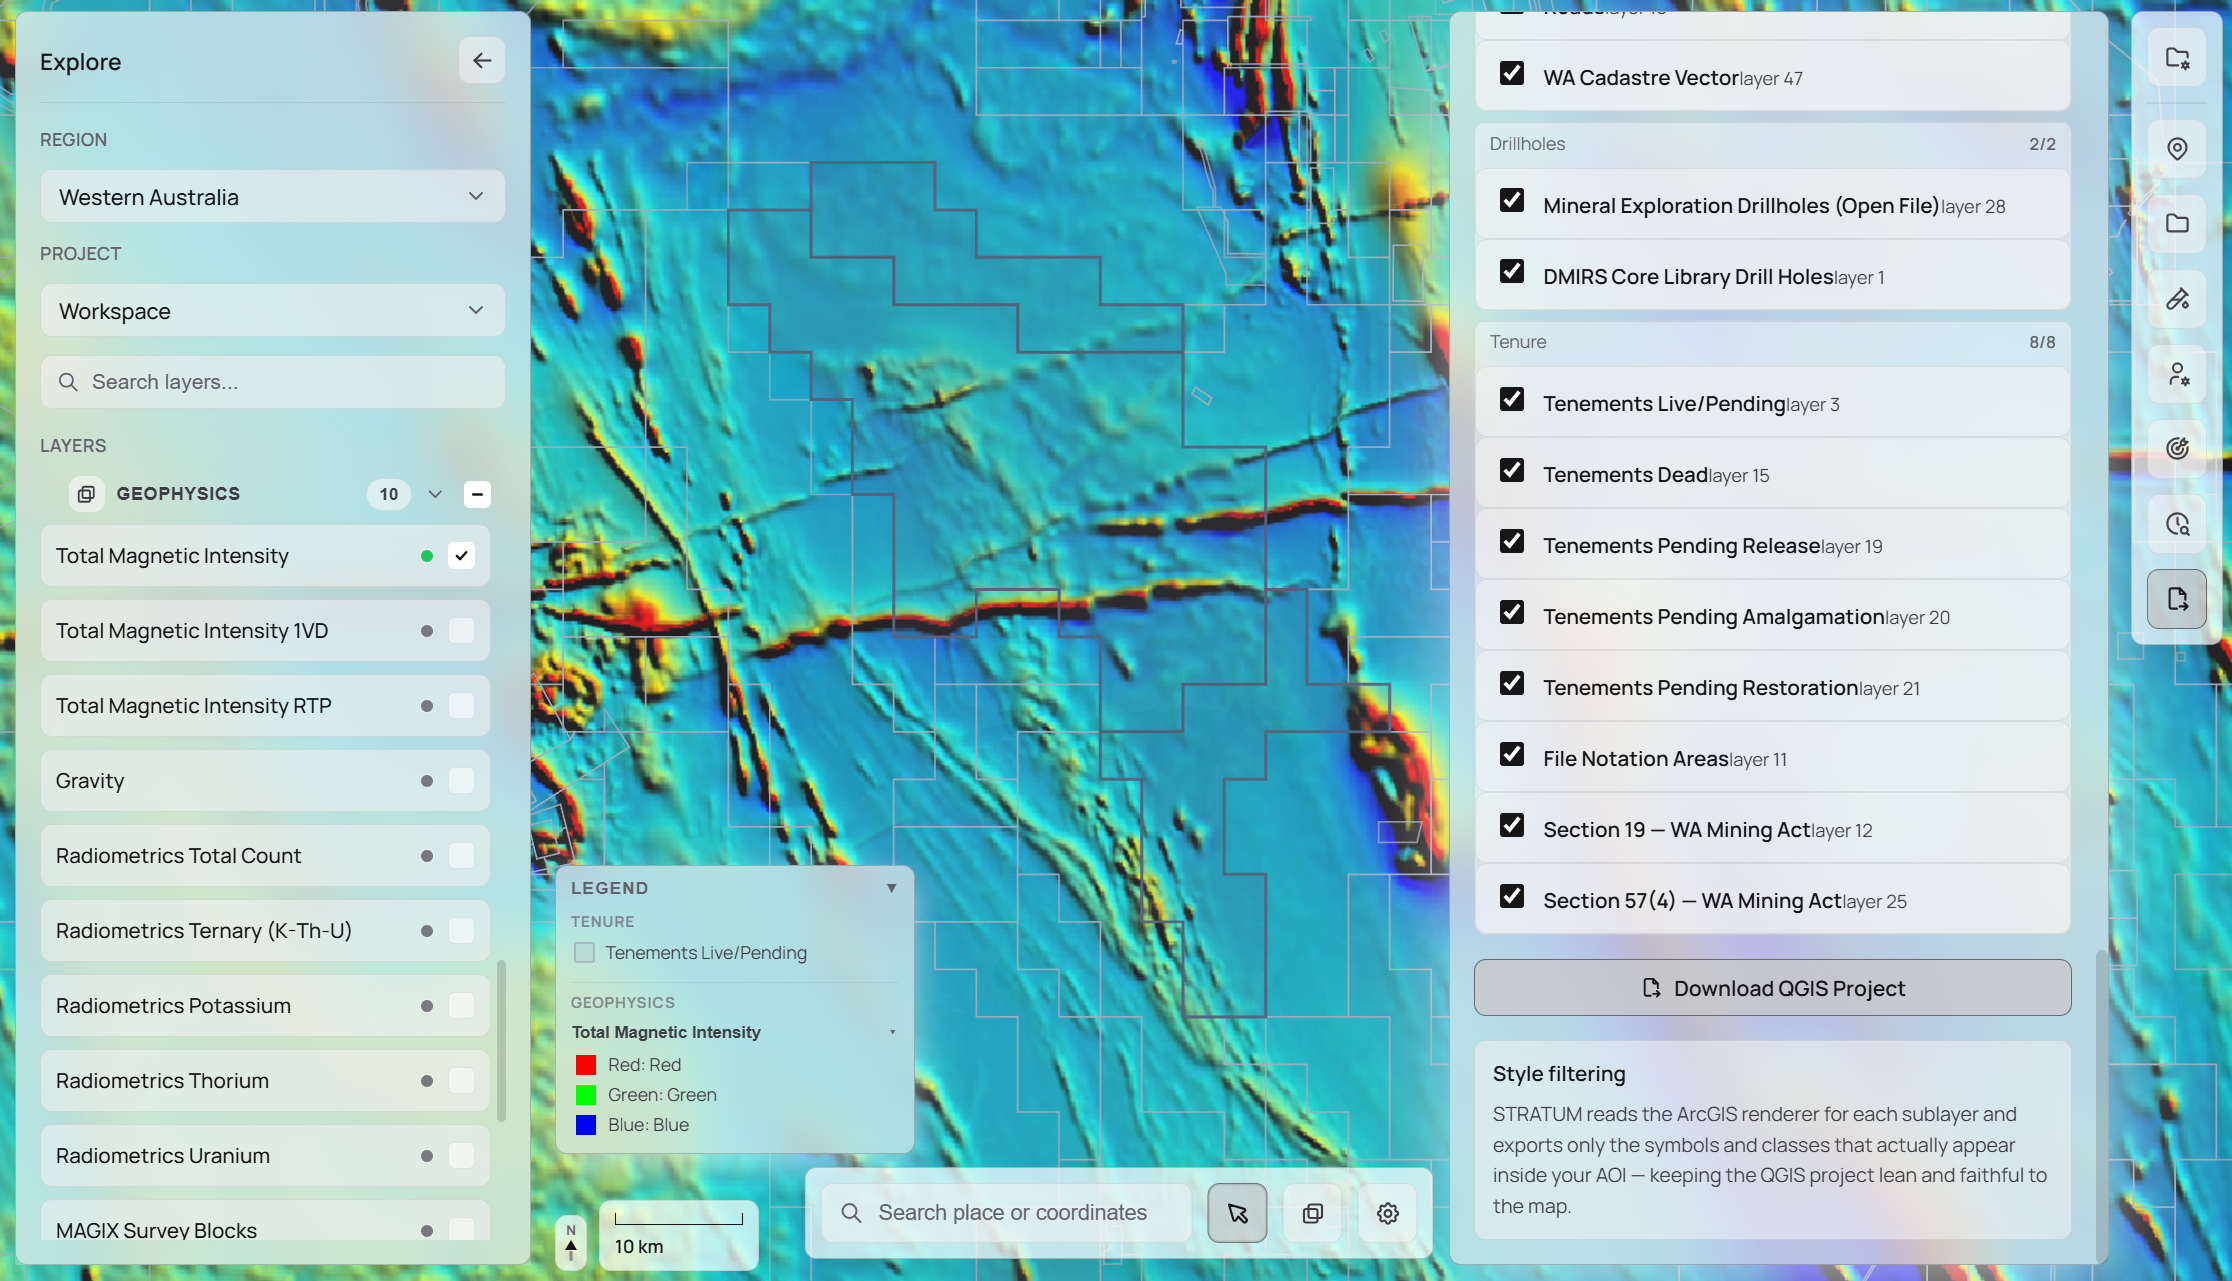Uncheck Mineral Exploration Drillholes (Open File)
The image size is (2232, 1281).
pyautogui.click(x=1512, y=201)
